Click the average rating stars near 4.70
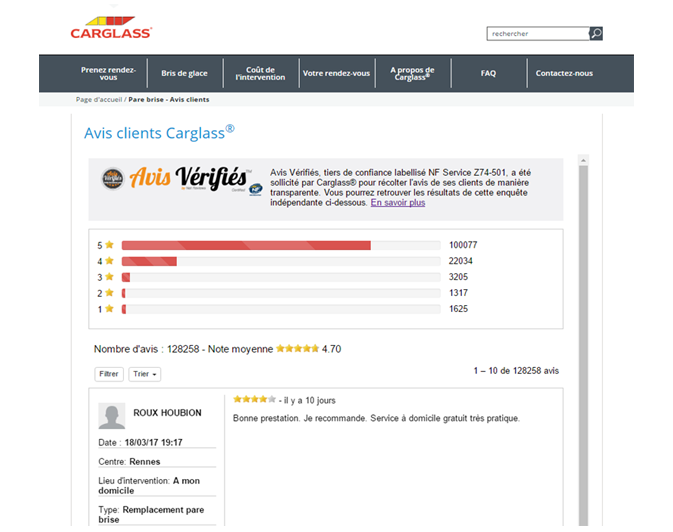The image size is (673, 532). click(x=297, y=348)
